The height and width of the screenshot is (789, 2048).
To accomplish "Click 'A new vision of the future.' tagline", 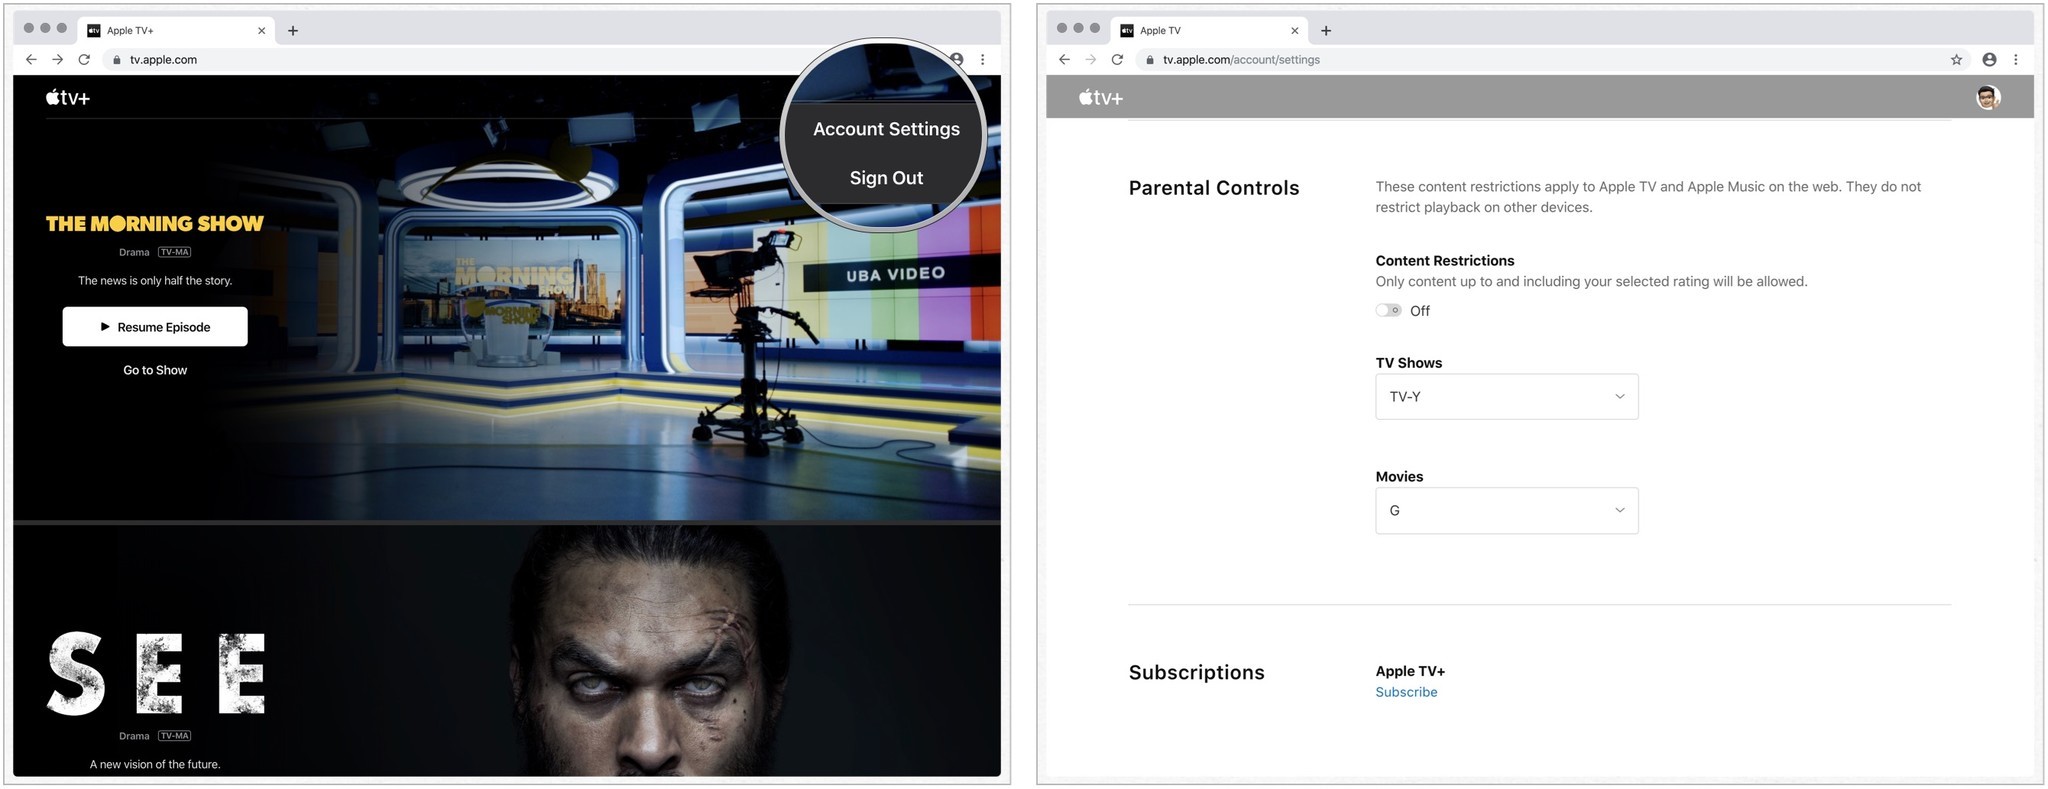I will [x=155, y=764].
